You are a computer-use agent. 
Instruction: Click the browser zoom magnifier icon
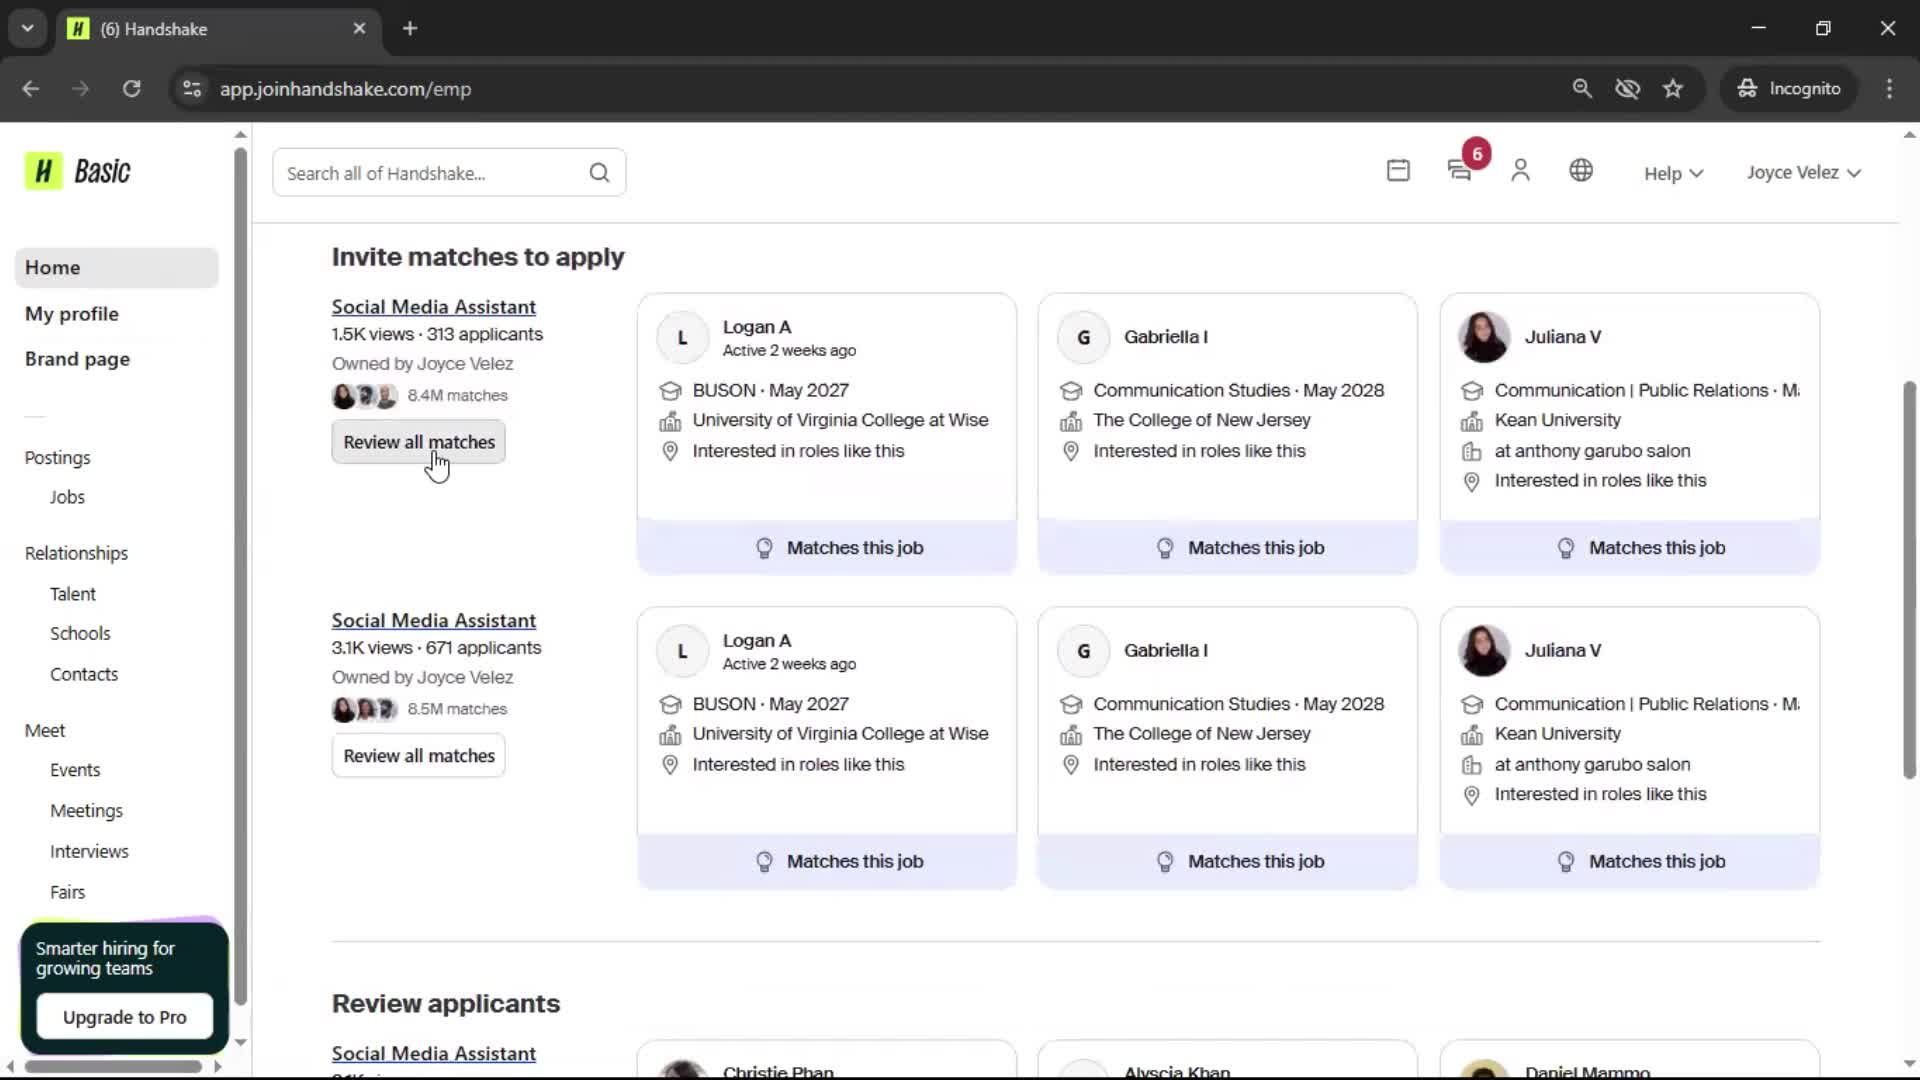coord(1582,88)
